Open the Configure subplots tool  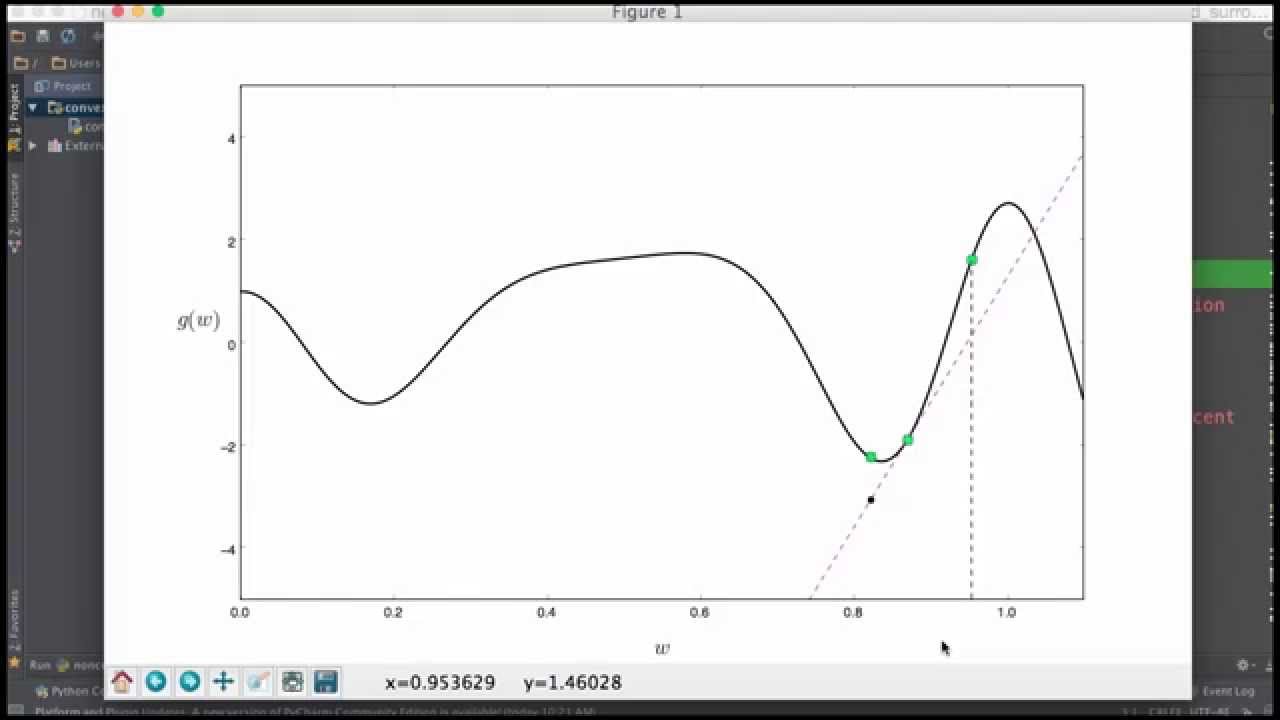pyautogui.click(x=292, y=682)
